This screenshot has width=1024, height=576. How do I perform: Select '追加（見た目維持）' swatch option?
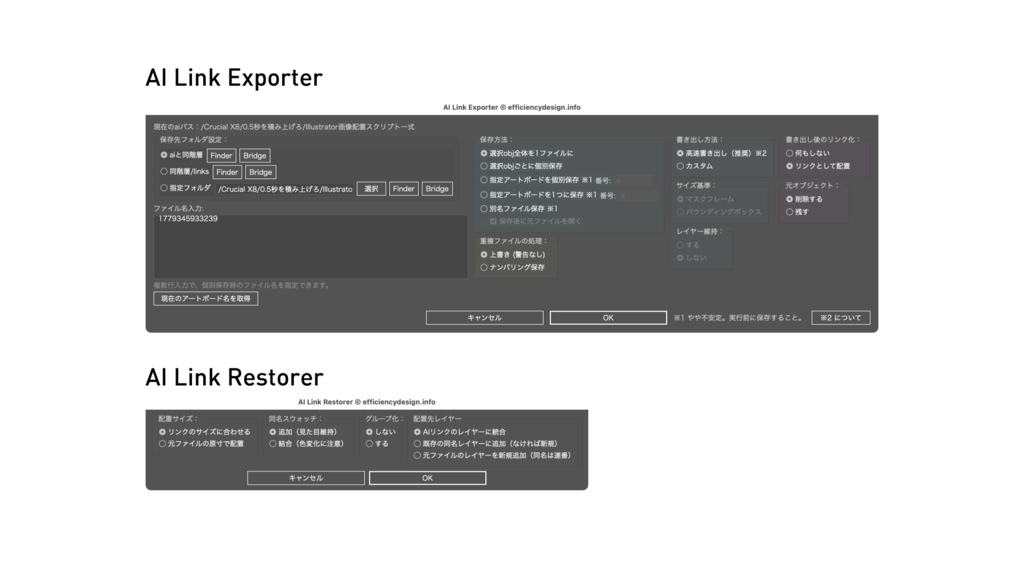tap(273, 432)
